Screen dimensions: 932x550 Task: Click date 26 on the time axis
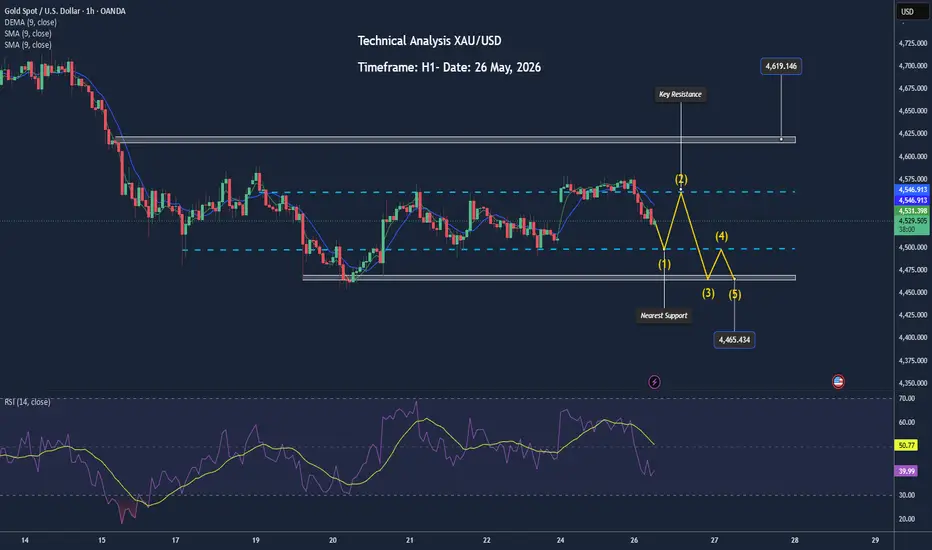634,540
